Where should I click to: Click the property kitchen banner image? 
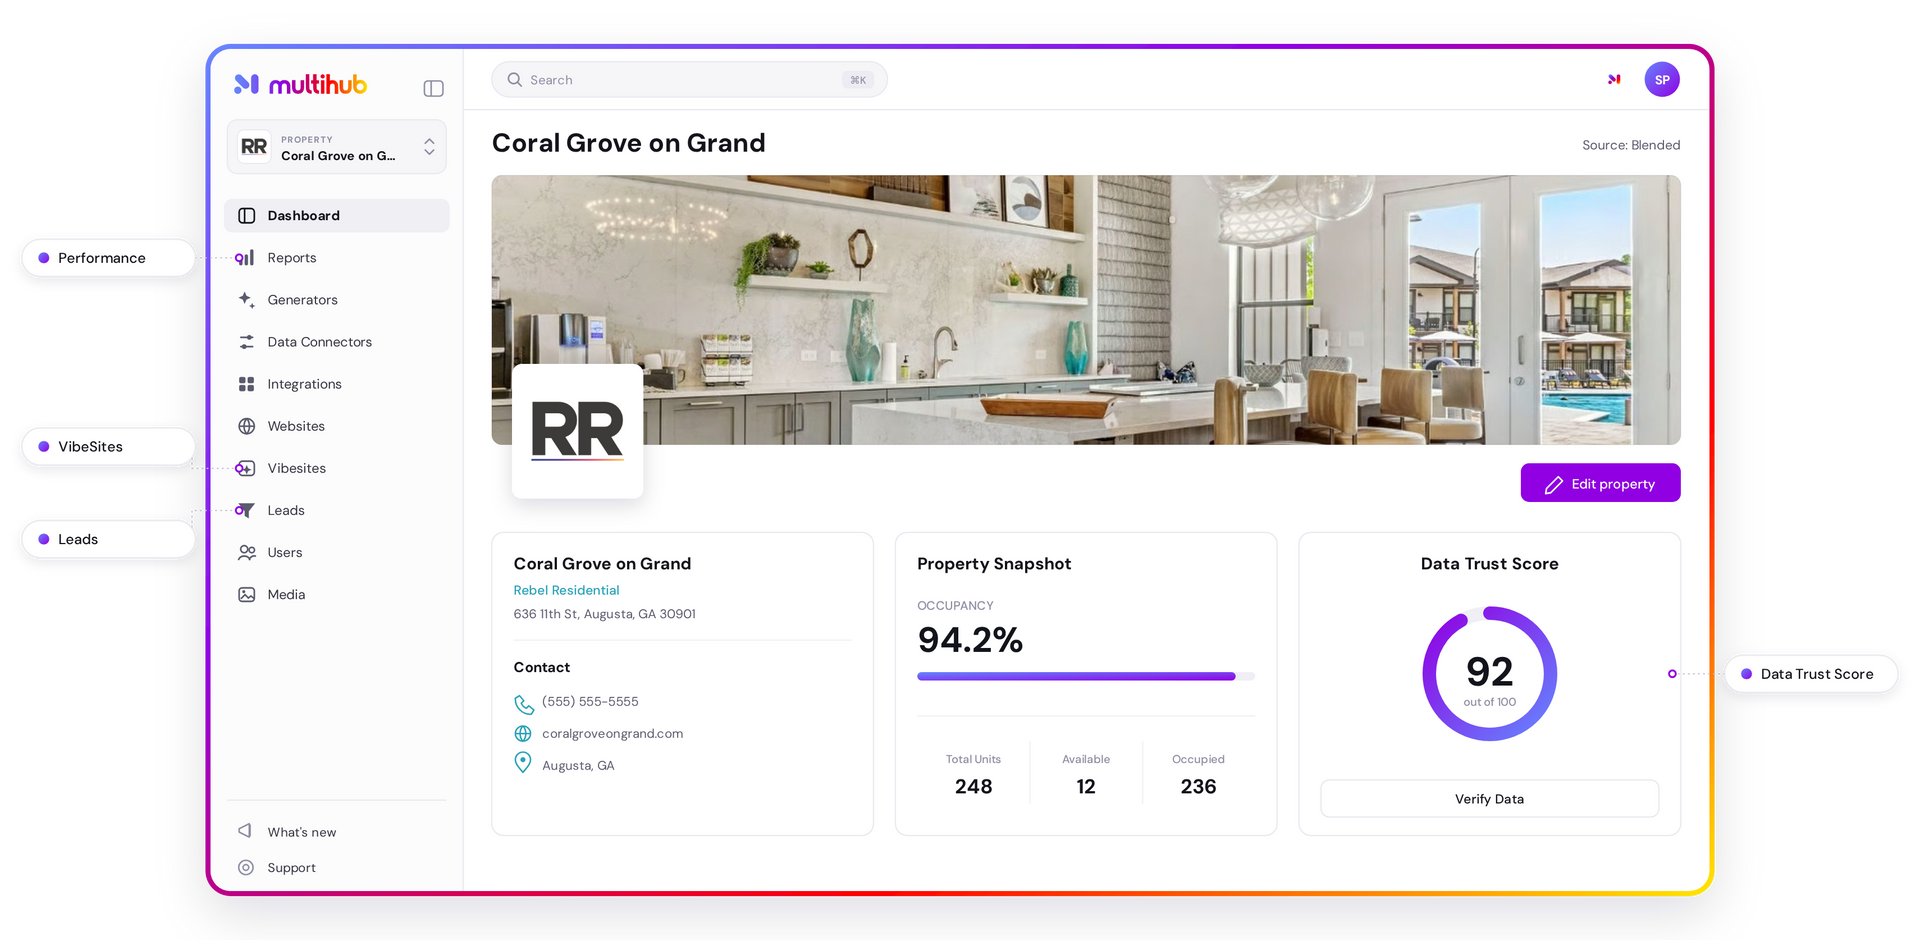(1085, 310)
